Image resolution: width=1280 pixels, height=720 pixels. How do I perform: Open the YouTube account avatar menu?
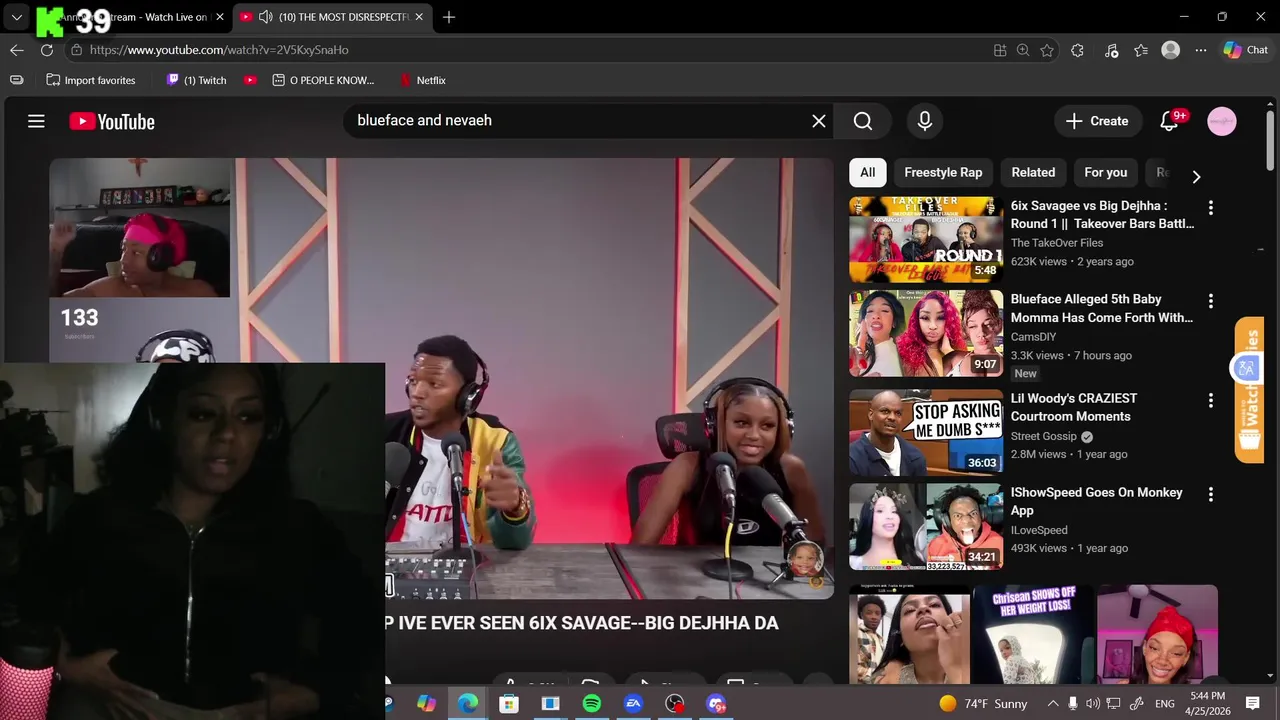coord(1222,121)
